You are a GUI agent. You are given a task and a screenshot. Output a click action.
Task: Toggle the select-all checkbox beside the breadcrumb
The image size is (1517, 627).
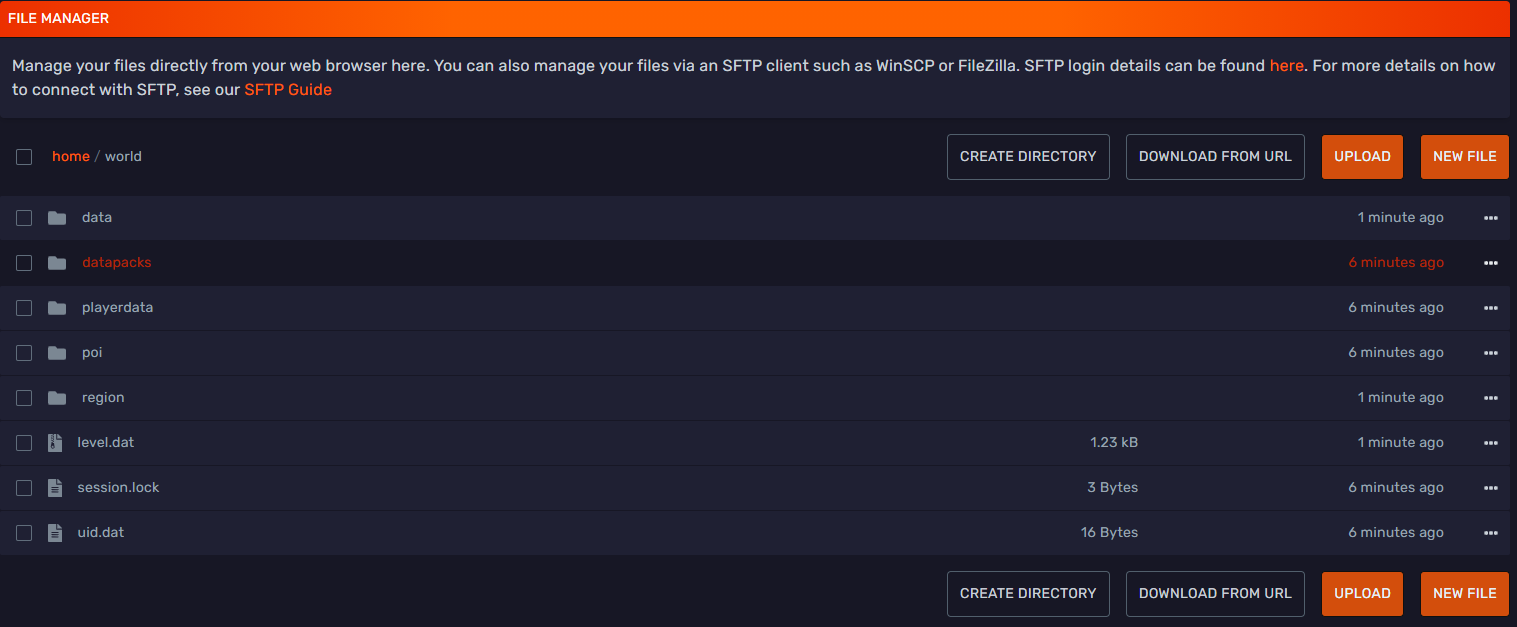(24, 157)
